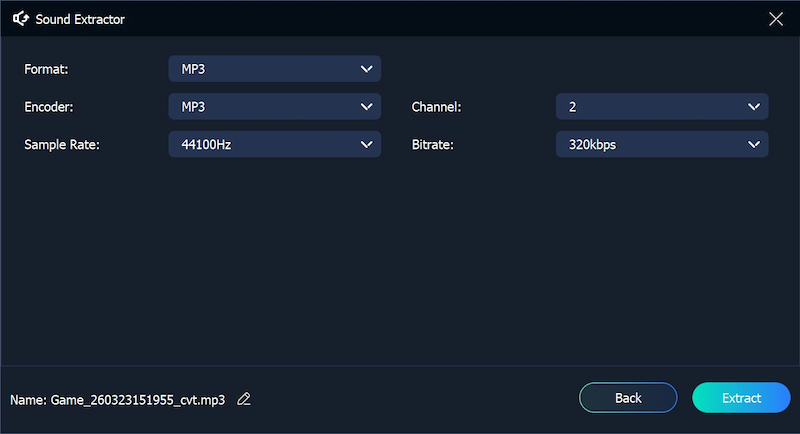Click the Sound Extractor logo icon
This screenshot has height=434, width=800.
pyautogui.click(x=19, y=19)
